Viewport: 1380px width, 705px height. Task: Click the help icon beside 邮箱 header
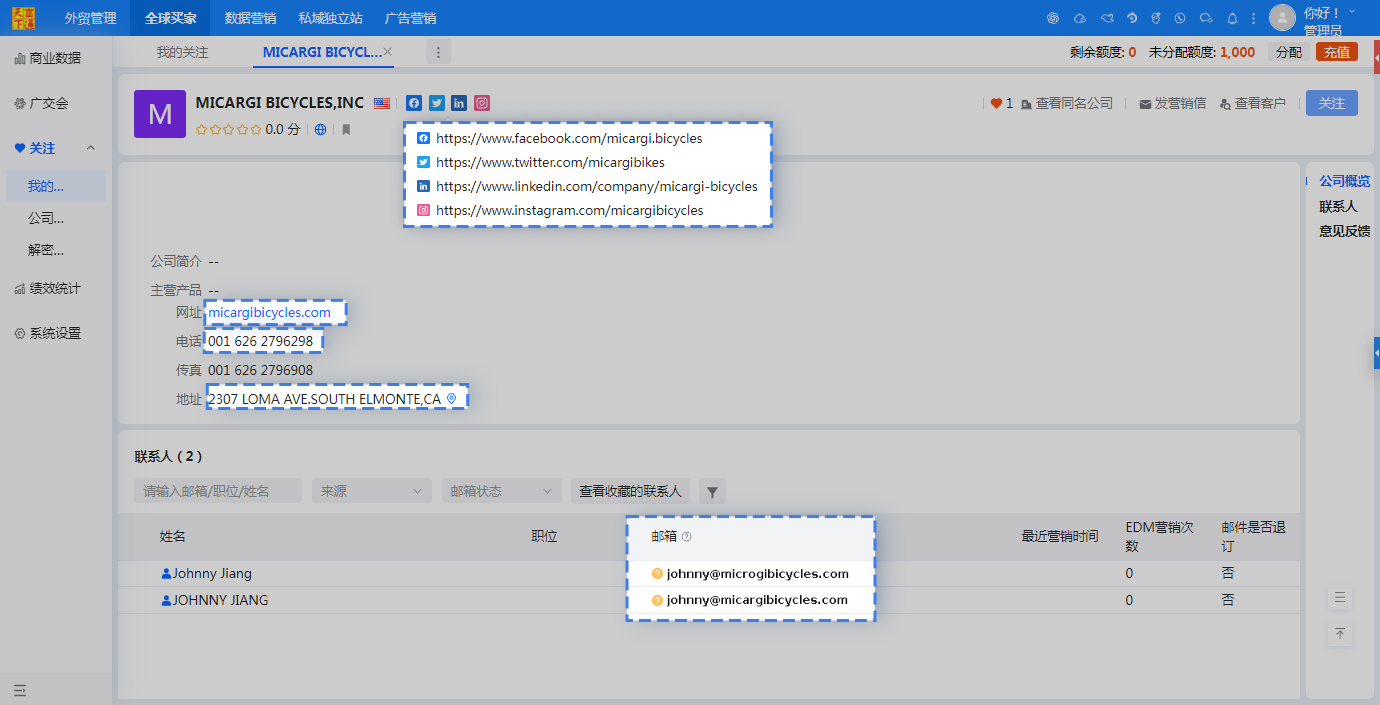pos(687,537)
